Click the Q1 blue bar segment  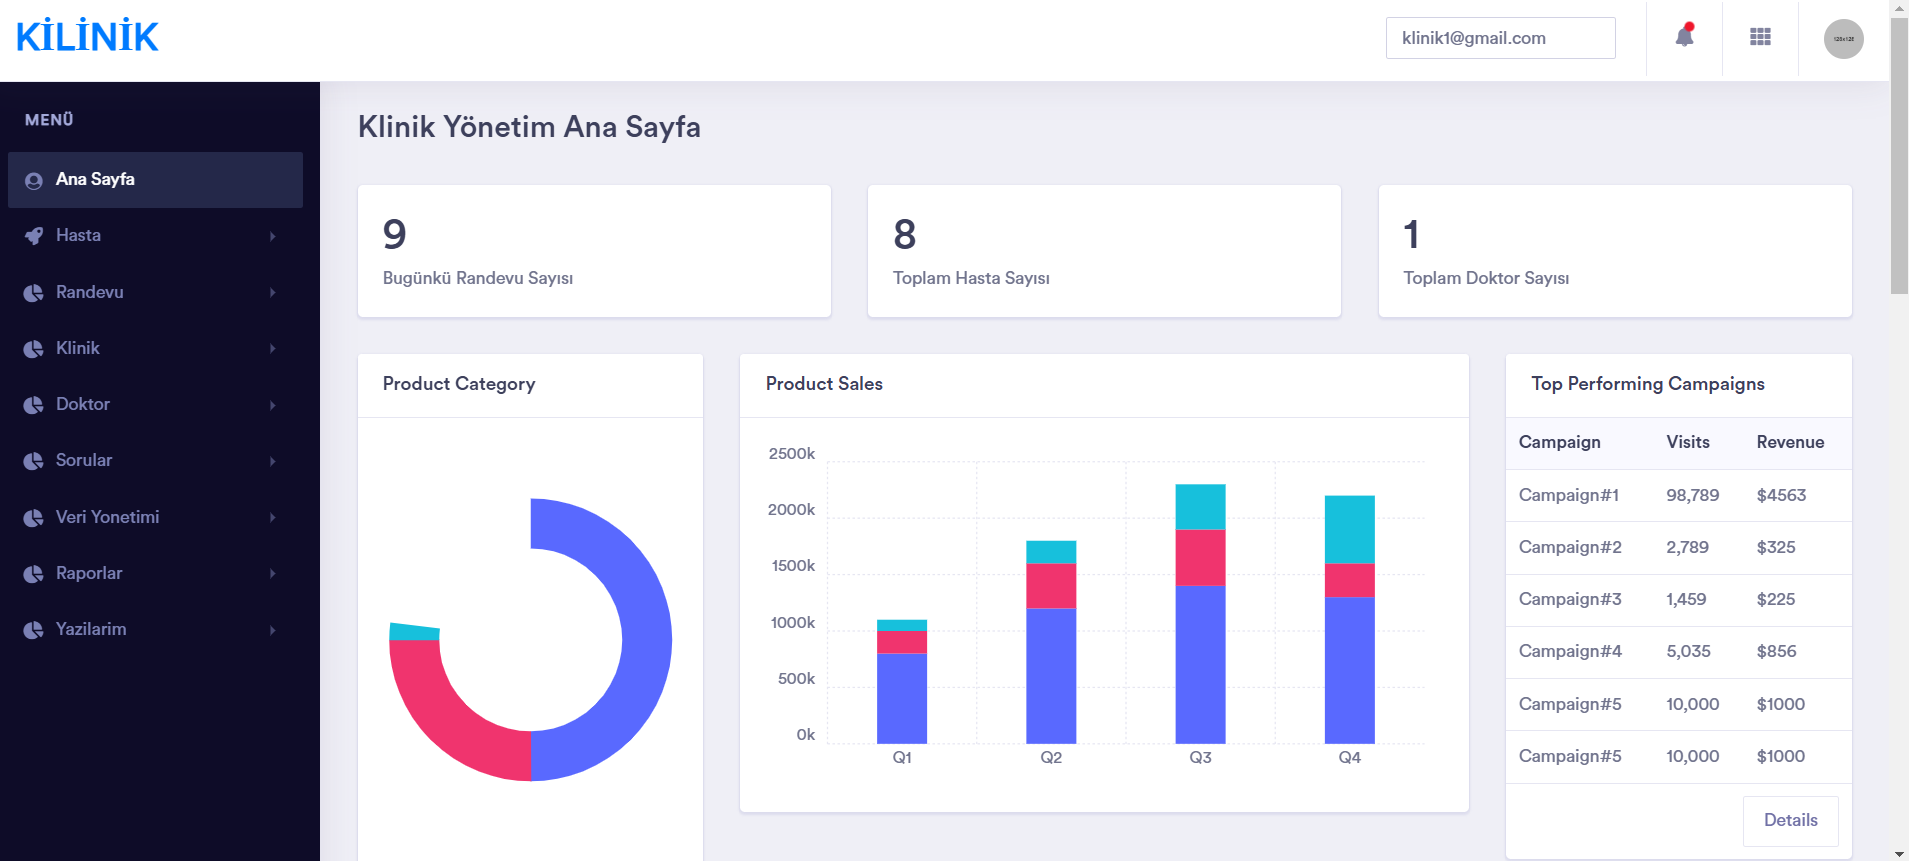point(902,698)
